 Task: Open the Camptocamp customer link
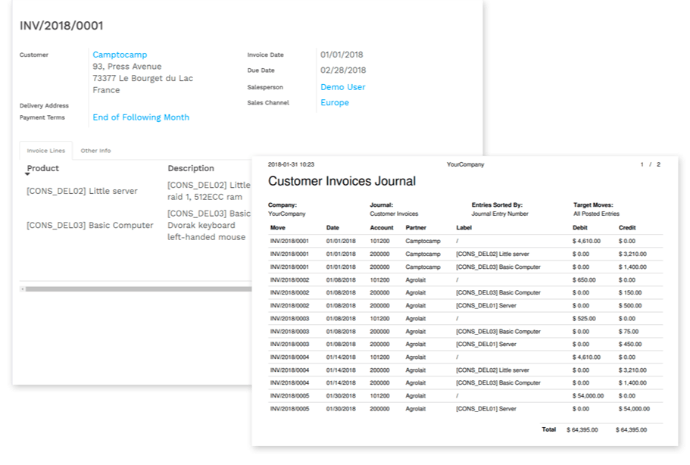[x=123, y=55]
